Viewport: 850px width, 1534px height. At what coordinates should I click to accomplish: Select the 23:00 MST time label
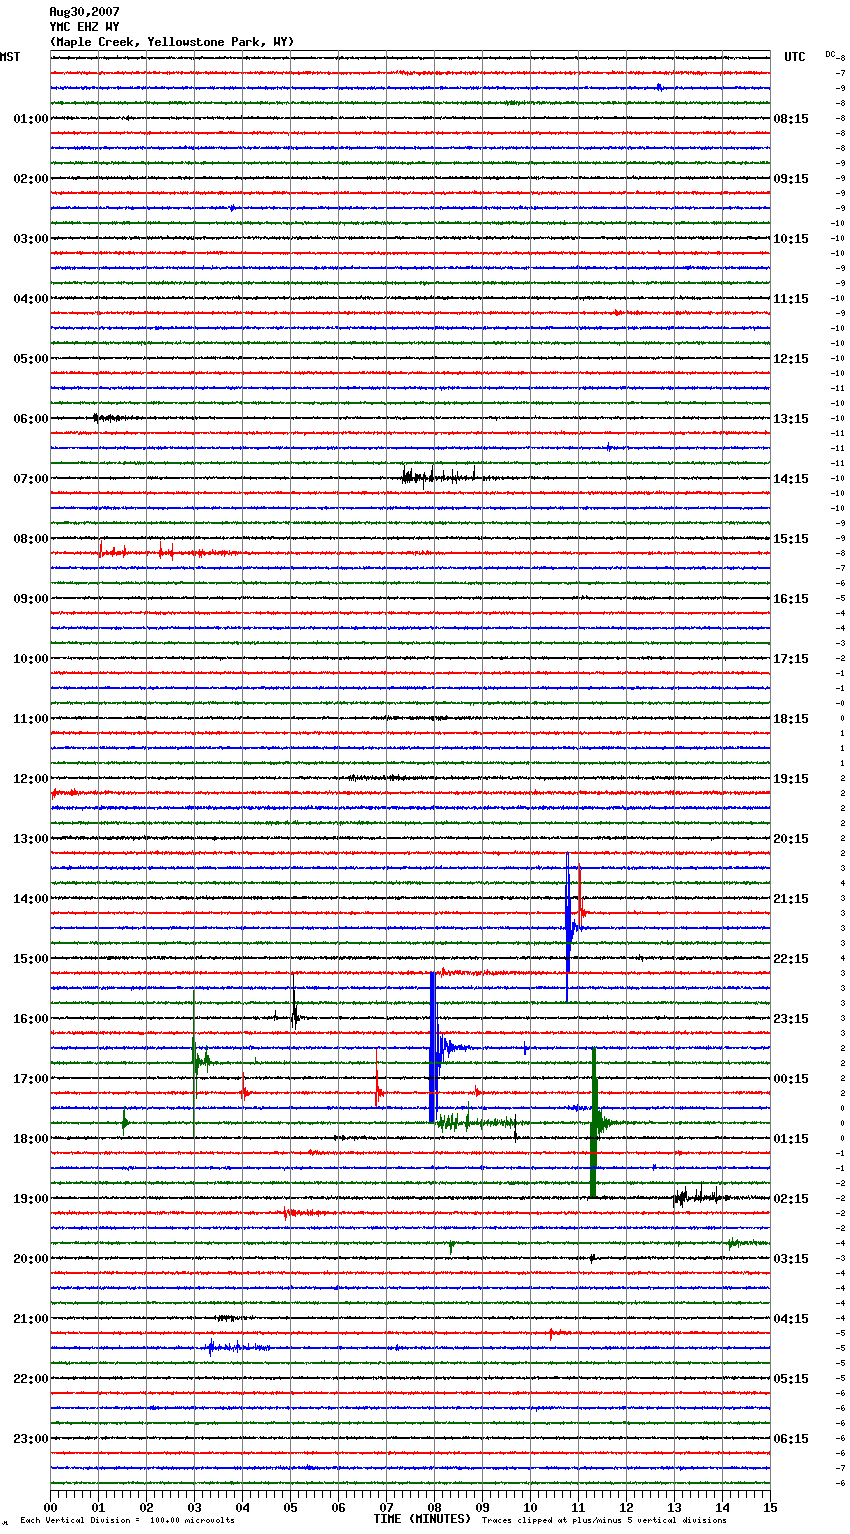point(31,1439)
